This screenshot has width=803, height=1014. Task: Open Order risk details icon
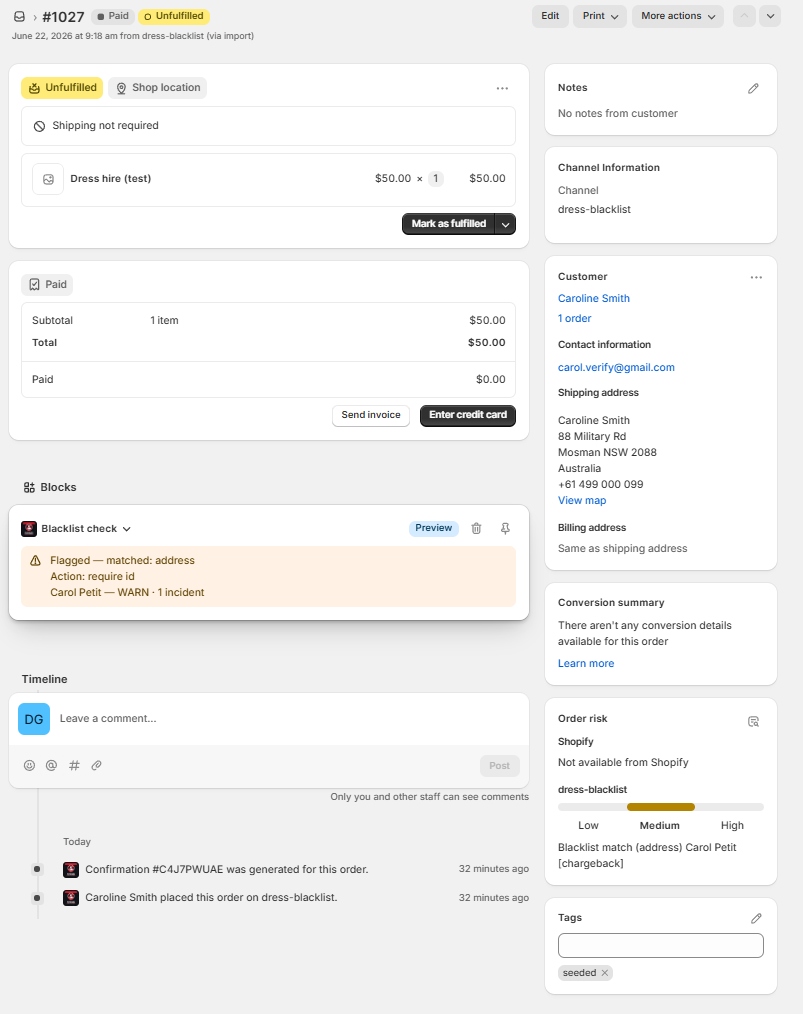click(x=753, y=722)
